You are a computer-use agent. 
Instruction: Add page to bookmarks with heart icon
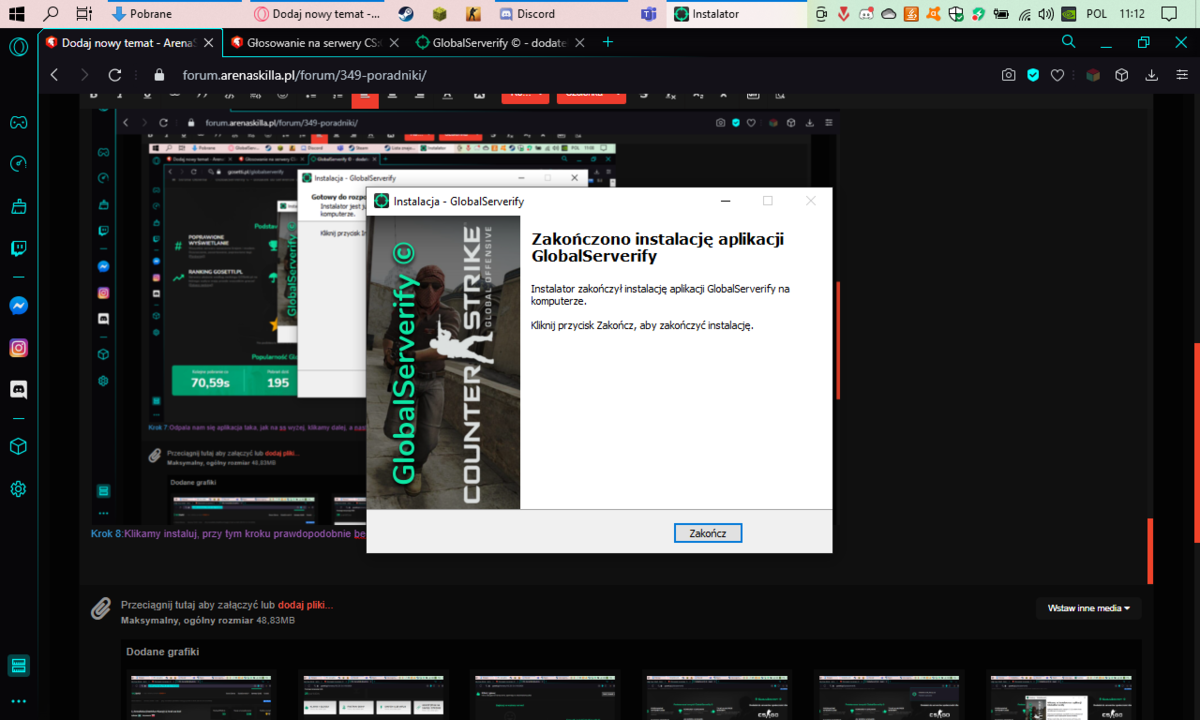1057,75
